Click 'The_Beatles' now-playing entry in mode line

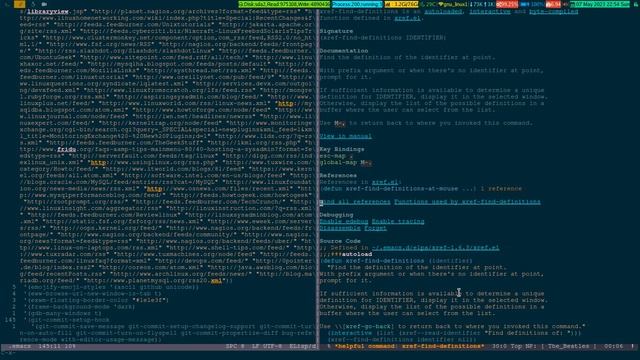tap(568, 346)
